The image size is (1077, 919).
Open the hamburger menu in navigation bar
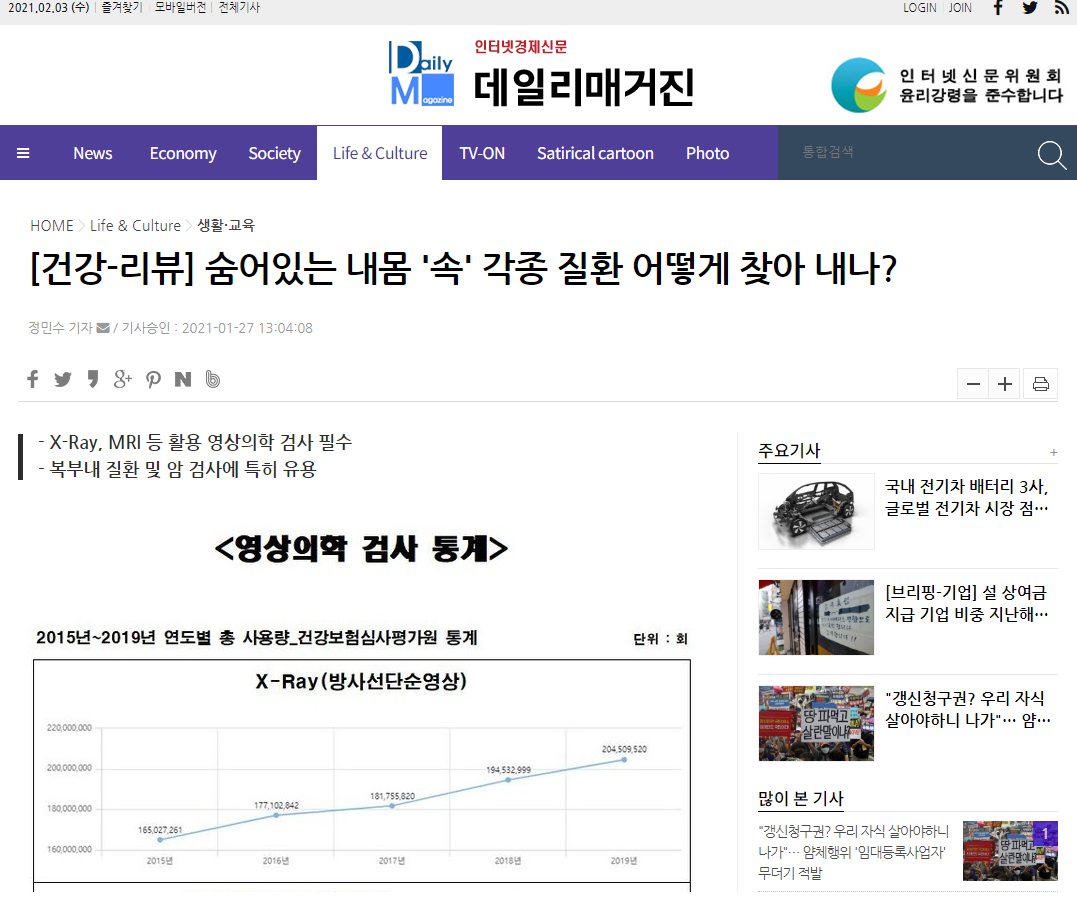tap(23, 153)
